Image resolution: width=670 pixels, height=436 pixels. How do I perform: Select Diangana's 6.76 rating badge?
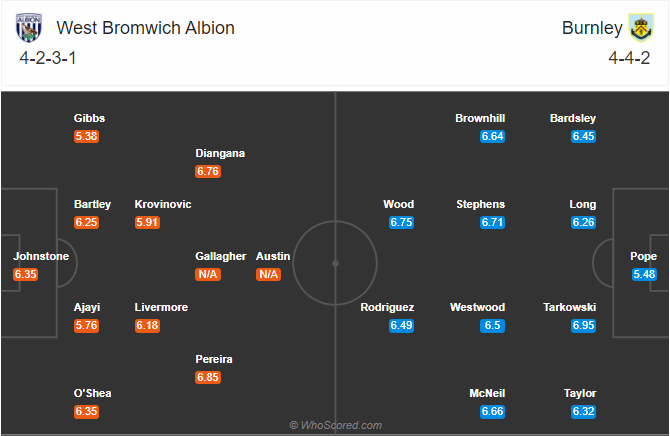coord(208,171)
